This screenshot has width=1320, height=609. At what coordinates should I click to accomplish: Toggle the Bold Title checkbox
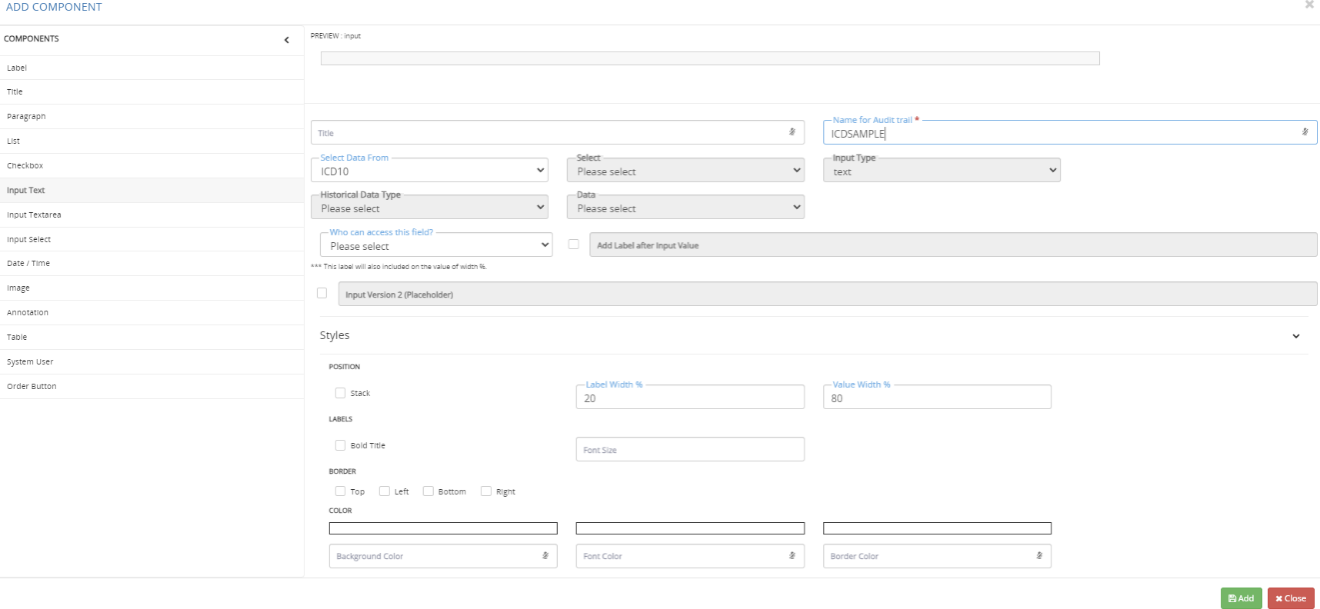point(340,445)
